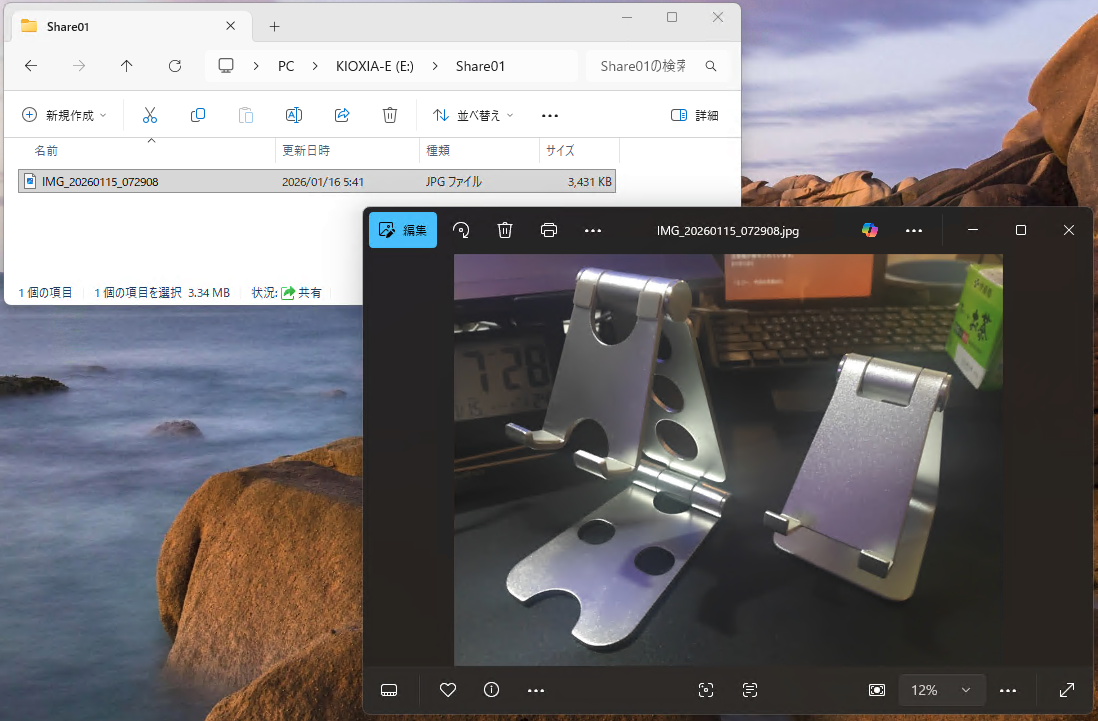The image size is (1098, 721).
Task: Toggle the 詳細 details pane
Action: (694, 115)
